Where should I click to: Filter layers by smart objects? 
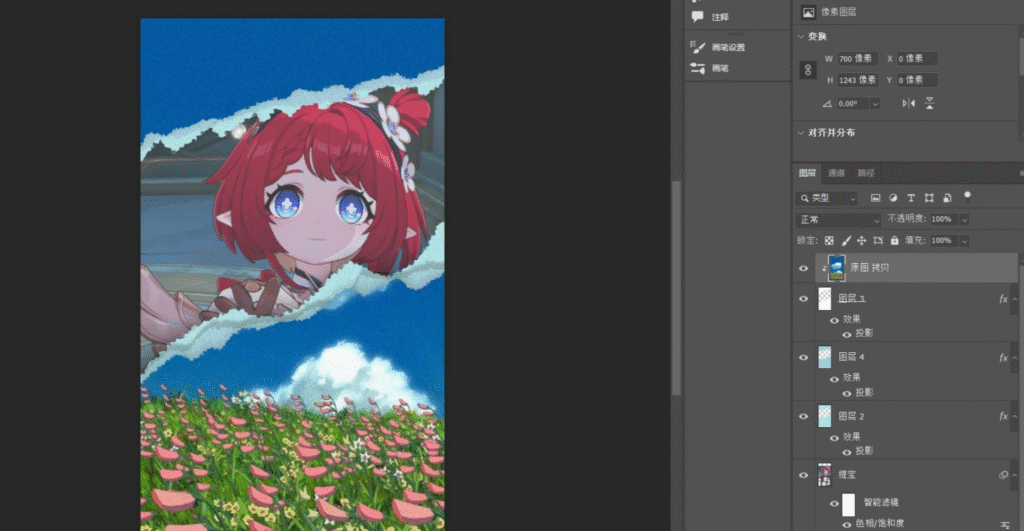pyautogui.click(x=947, y=198)
